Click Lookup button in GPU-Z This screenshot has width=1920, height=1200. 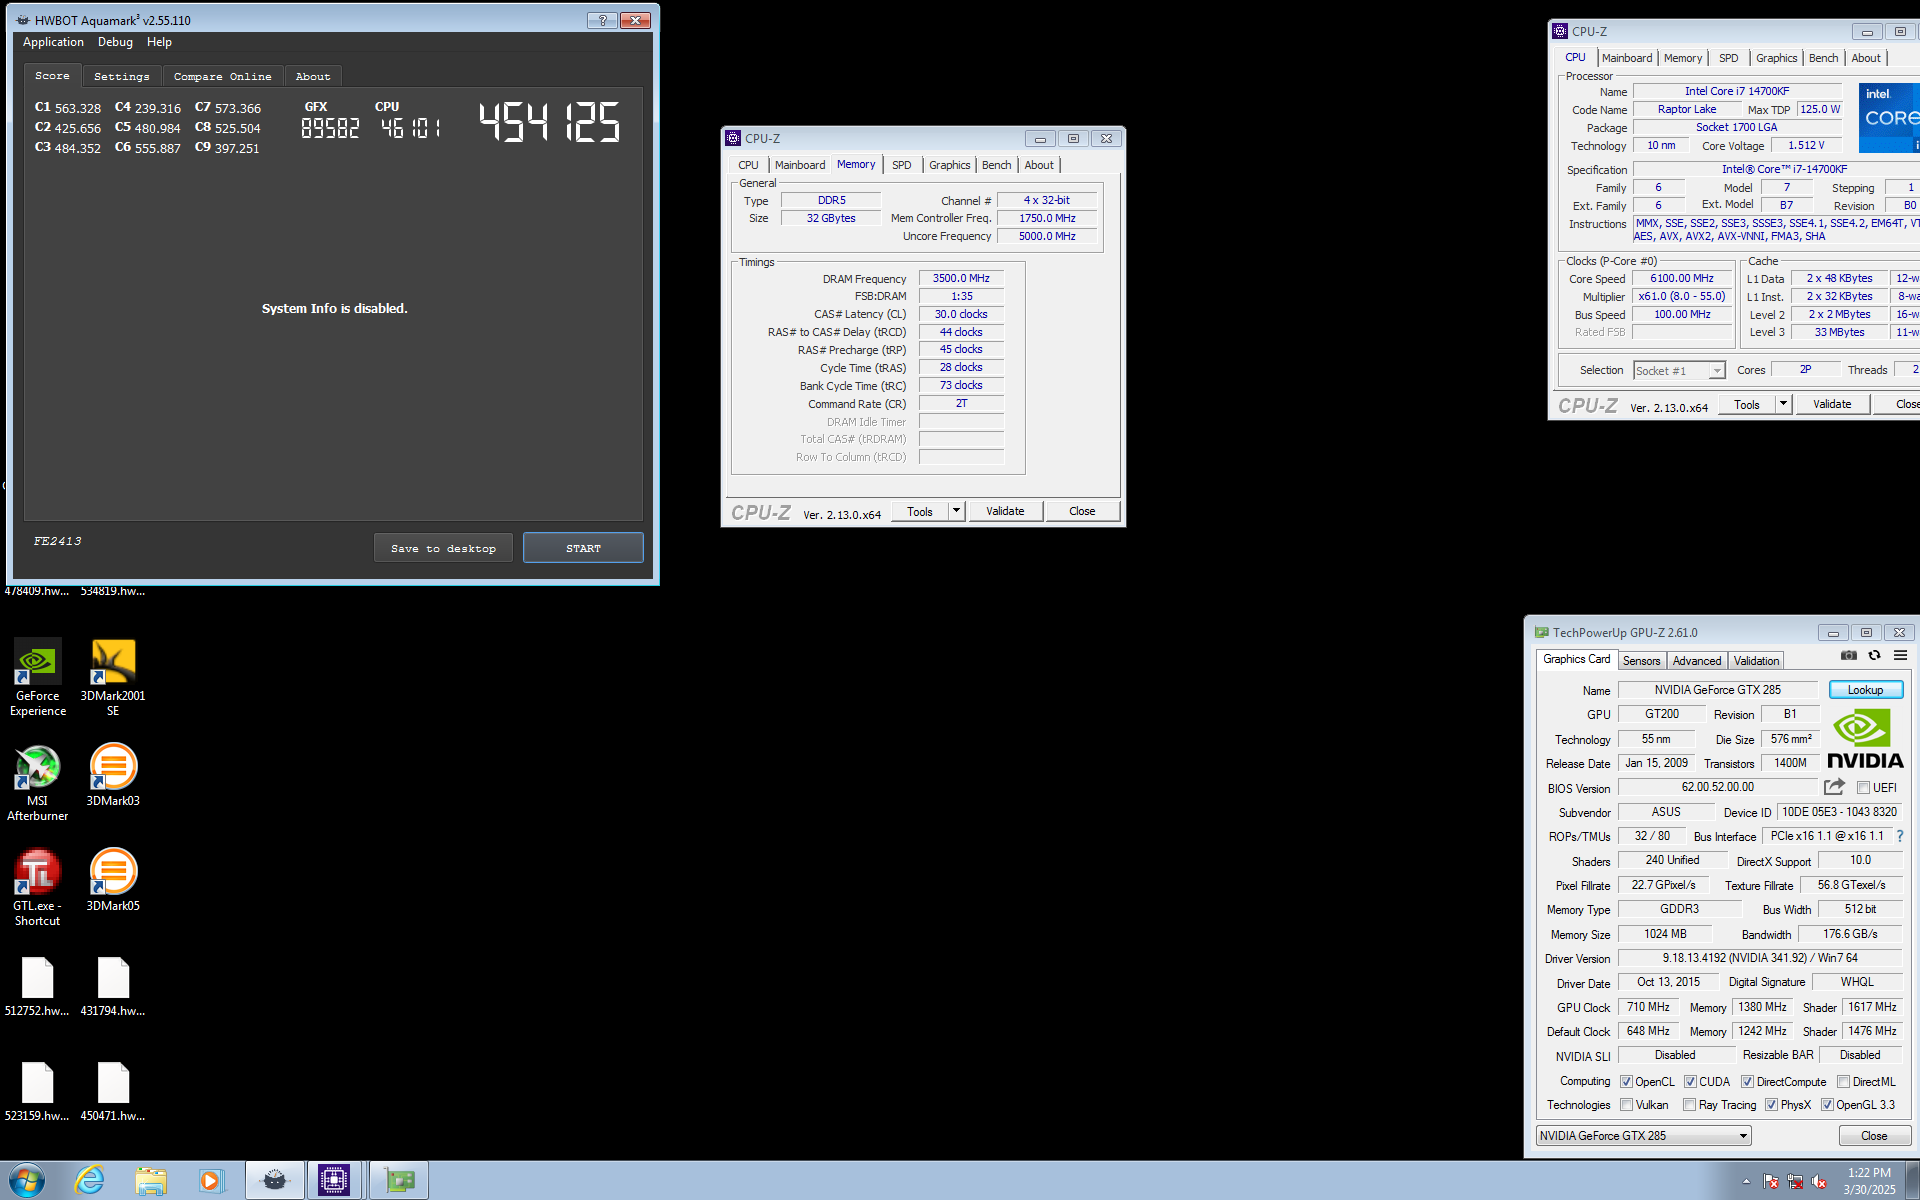coord(1865,690)
